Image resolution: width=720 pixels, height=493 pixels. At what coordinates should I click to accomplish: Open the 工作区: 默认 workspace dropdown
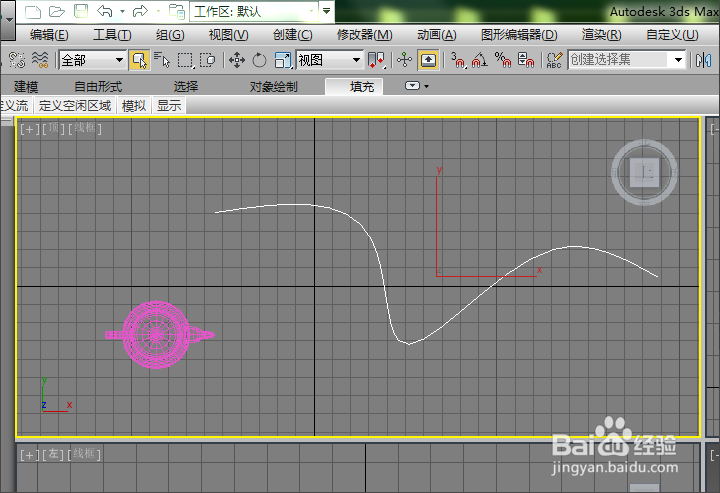coord(254,11)
